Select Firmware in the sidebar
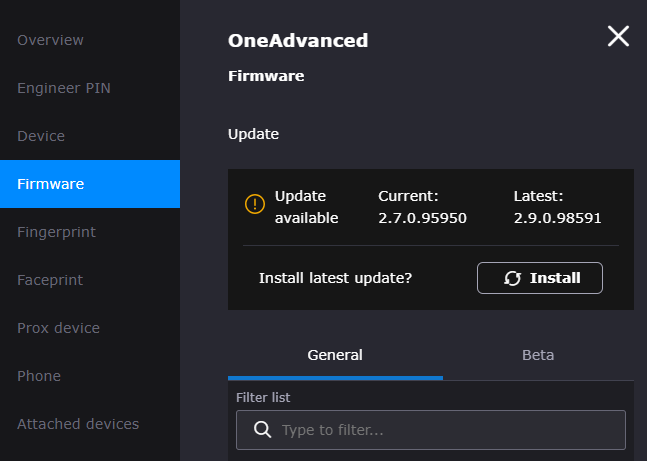 [51, 184]
